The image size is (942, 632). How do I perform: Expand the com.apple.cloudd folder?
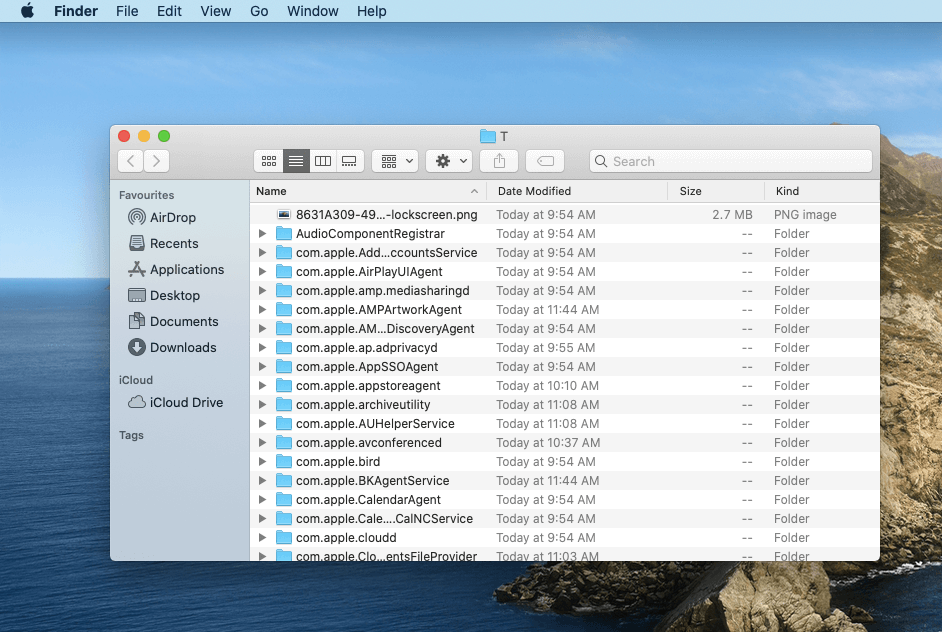263,538
